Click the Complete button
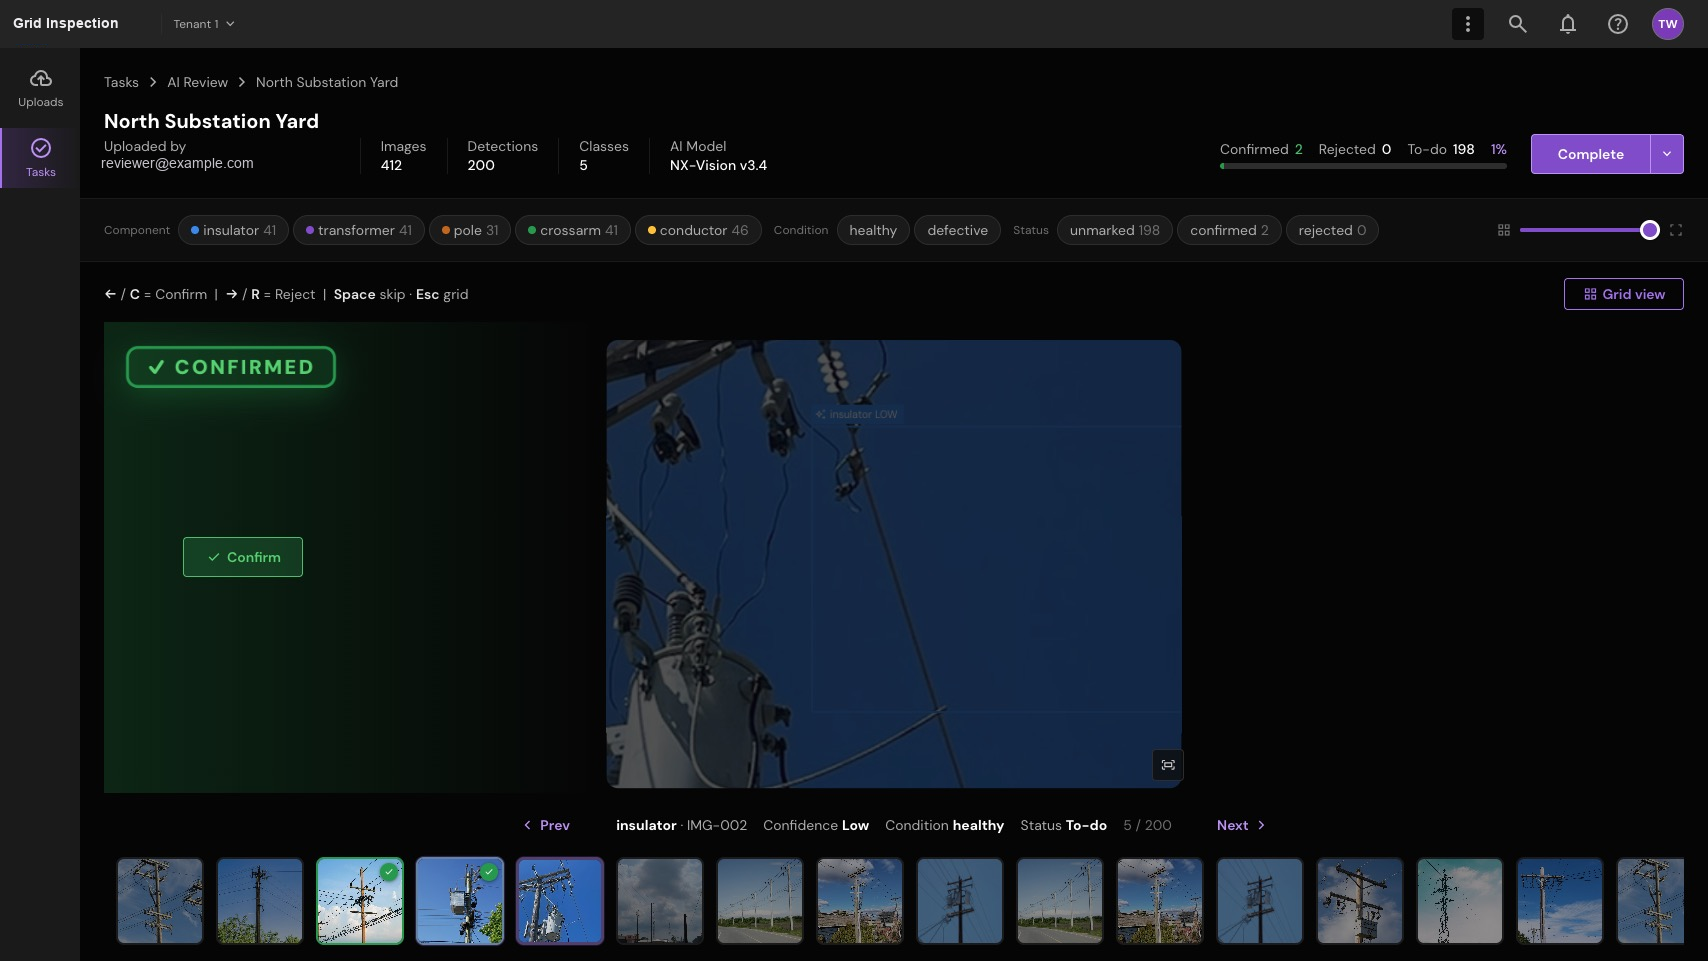The height and width of the screenshot is (961, 1708). point(1590,154)
